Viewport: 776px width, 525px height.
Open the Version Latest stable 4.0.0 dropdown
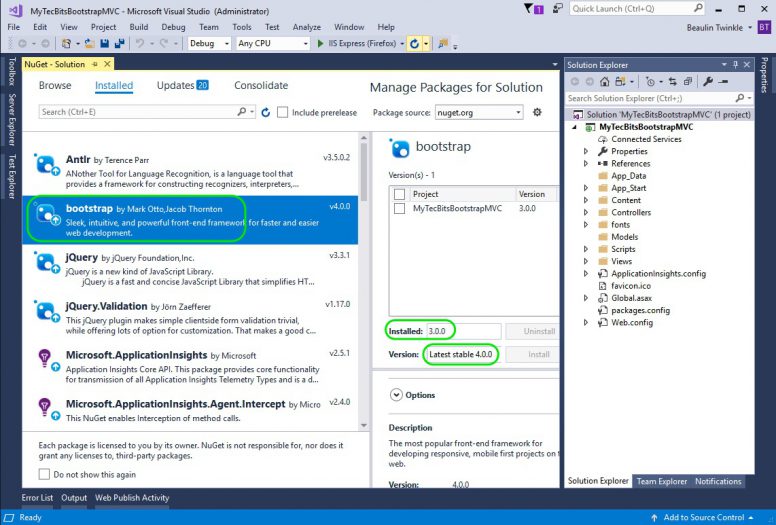[461, 354]
